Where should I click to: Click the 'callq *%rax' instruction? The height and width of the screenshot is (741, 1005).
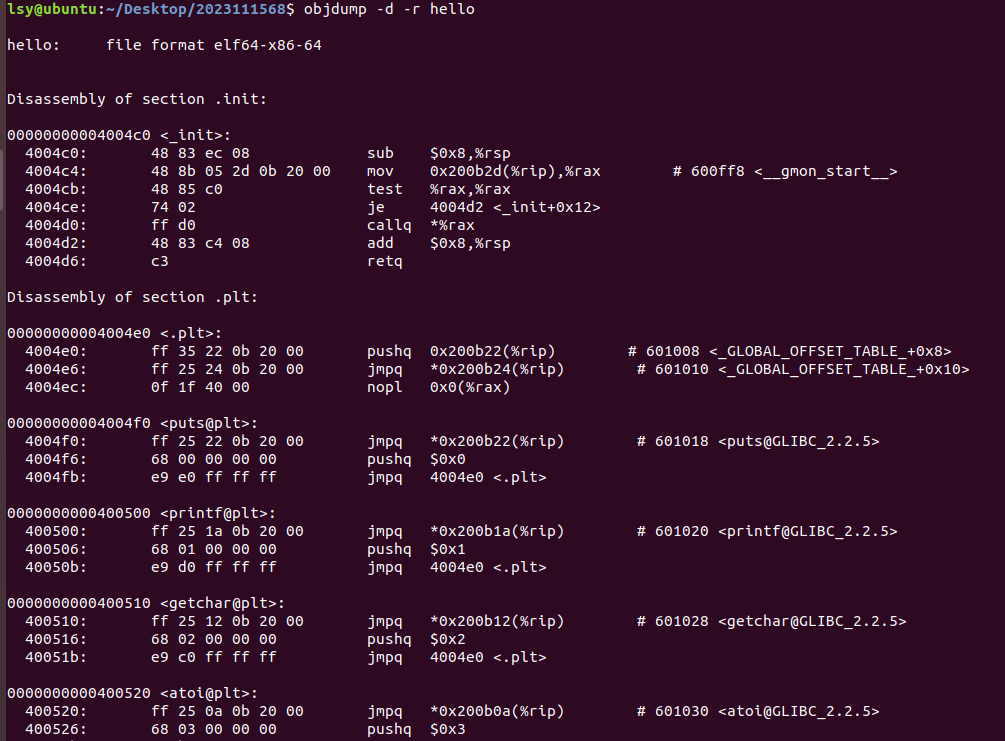pos(421,225)
